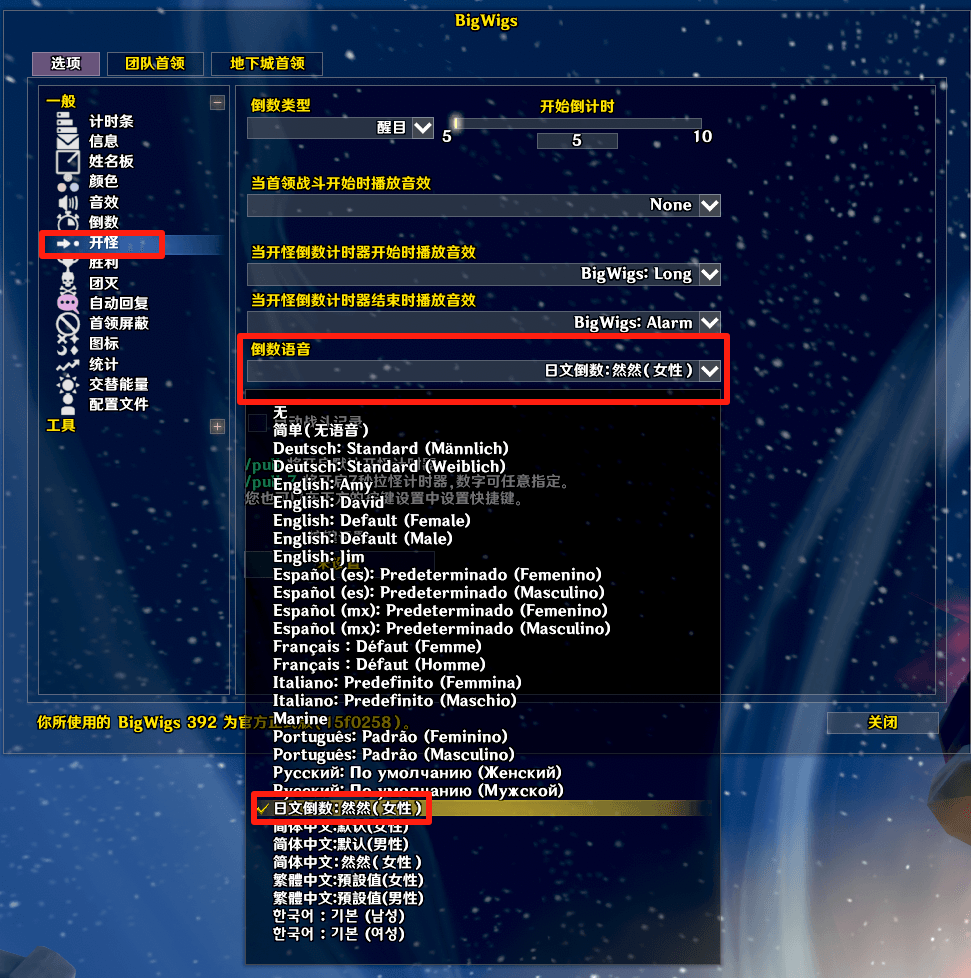Open the 倒数 countdown clock icon

click(x=67, y=222)
